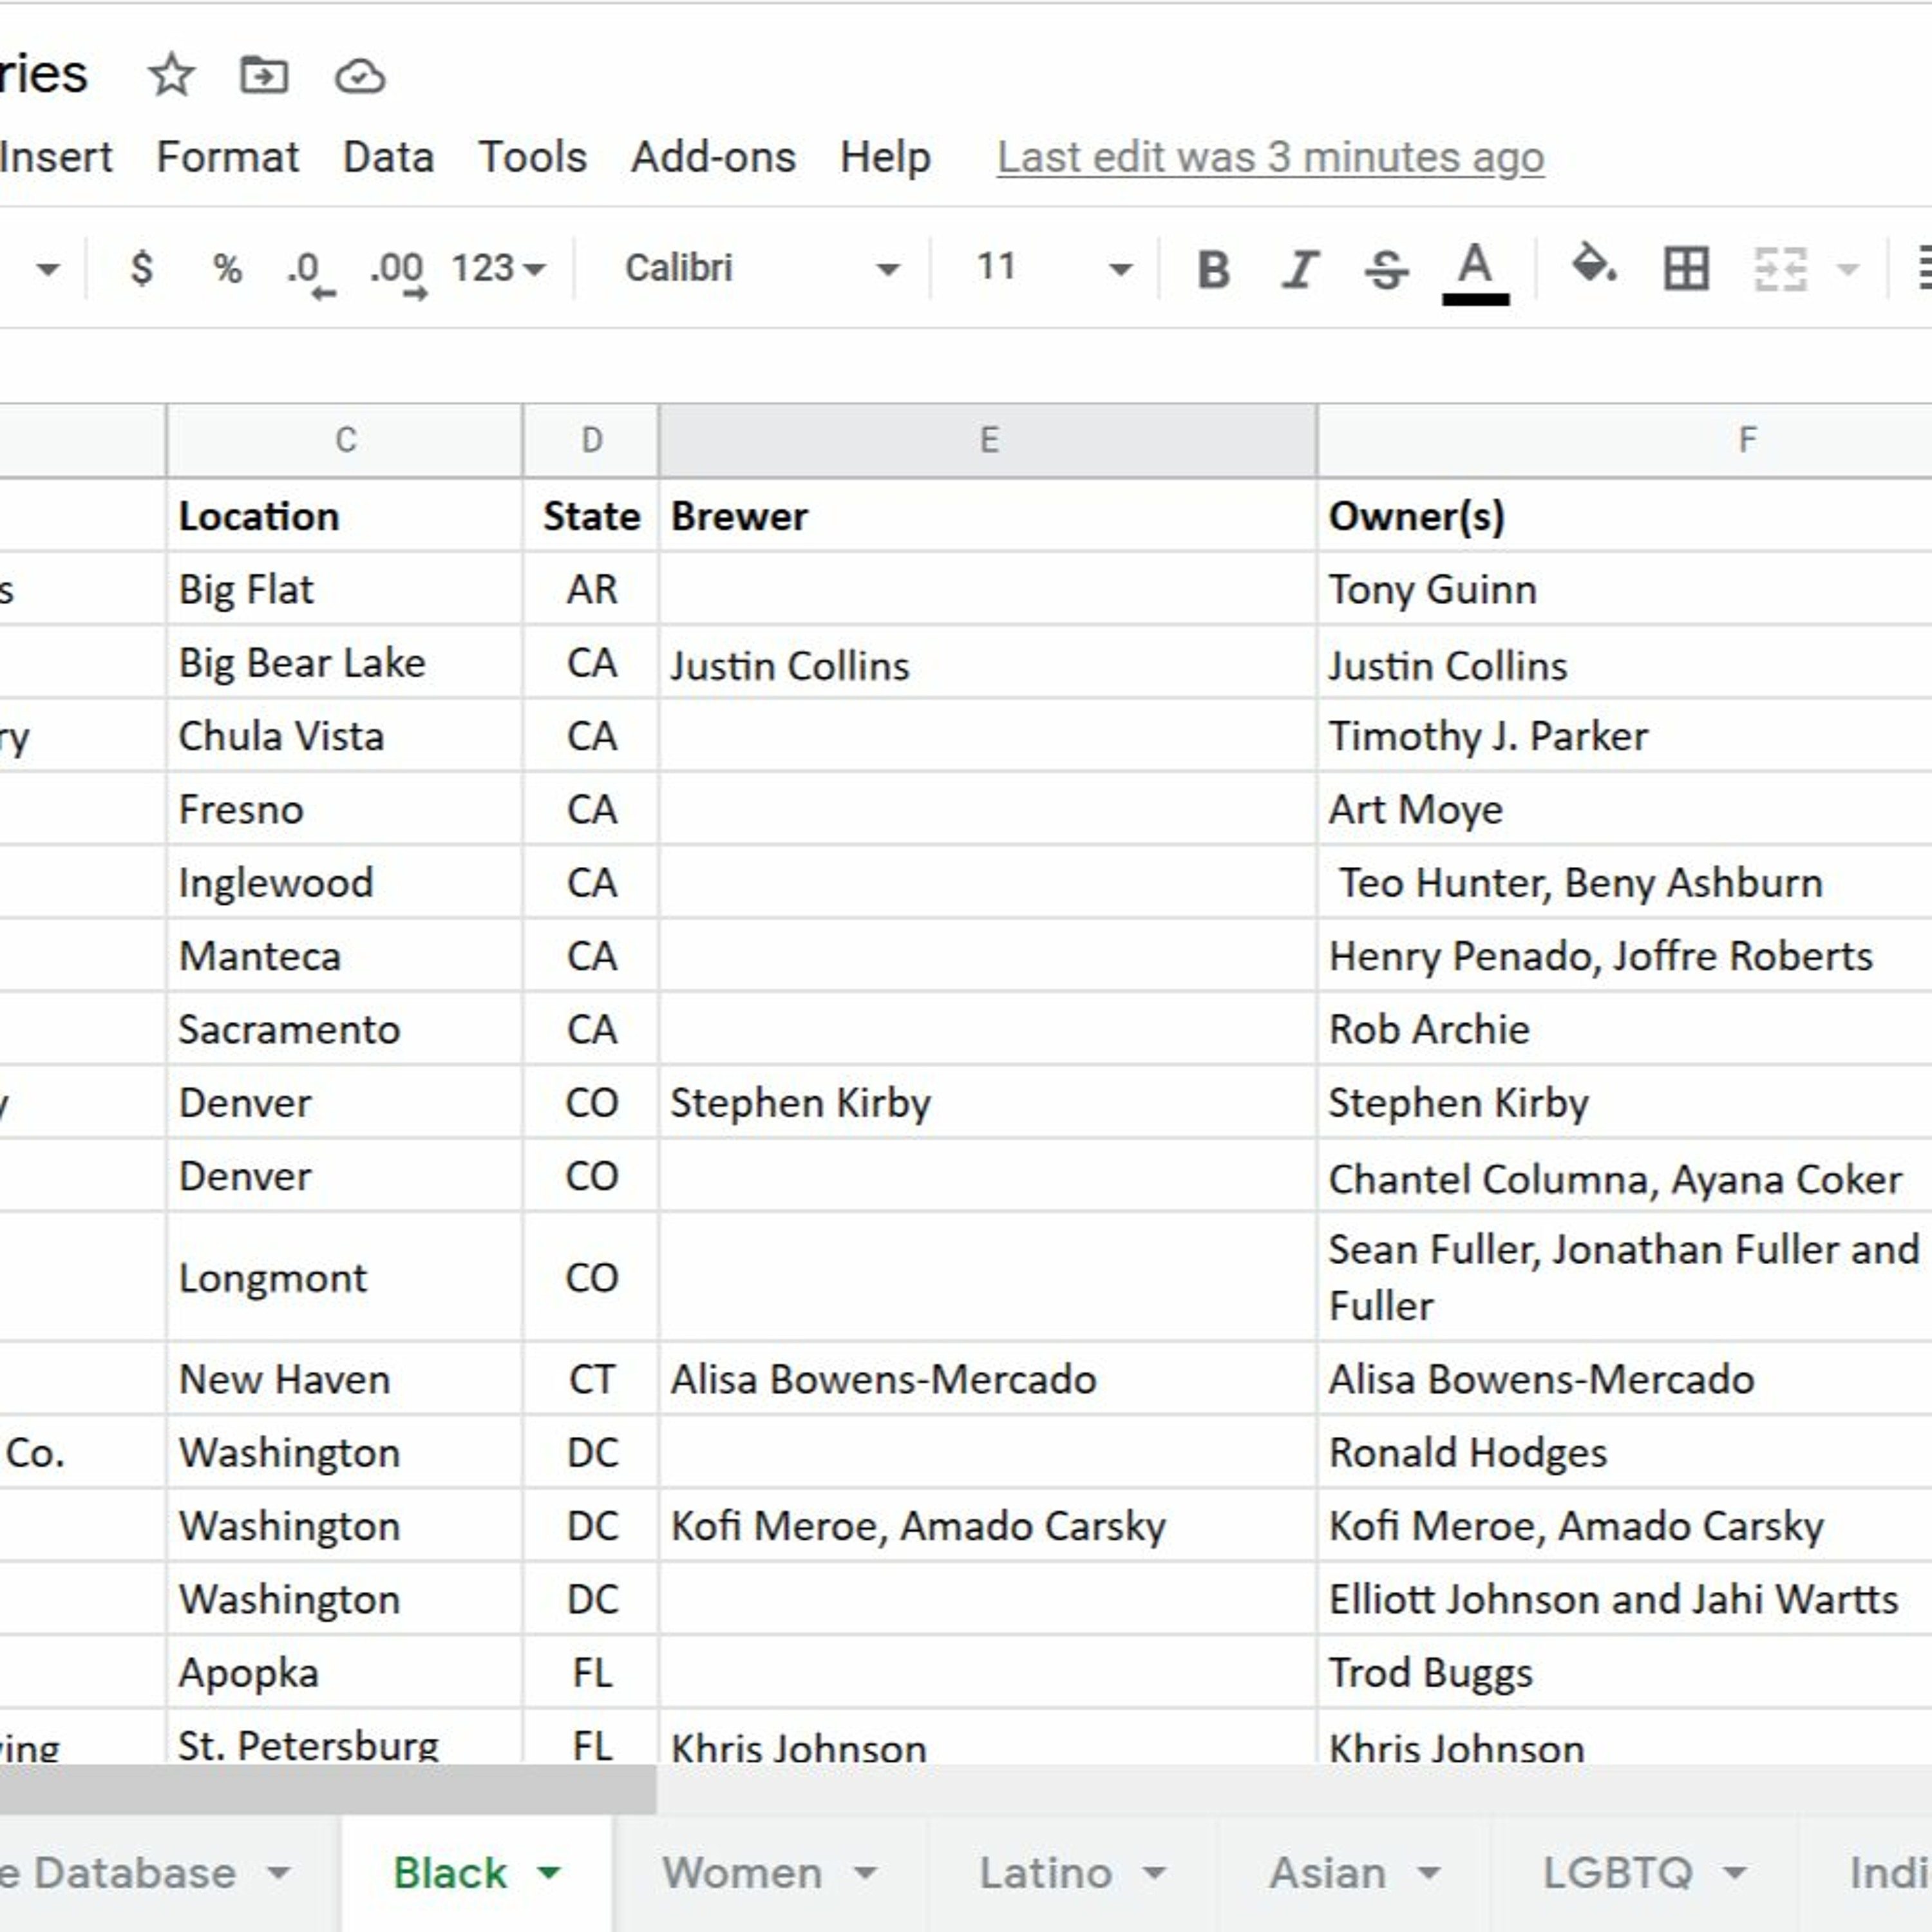Open the Format menu
Viewport: 1932px width, 1932px height.
coord(227,157)
